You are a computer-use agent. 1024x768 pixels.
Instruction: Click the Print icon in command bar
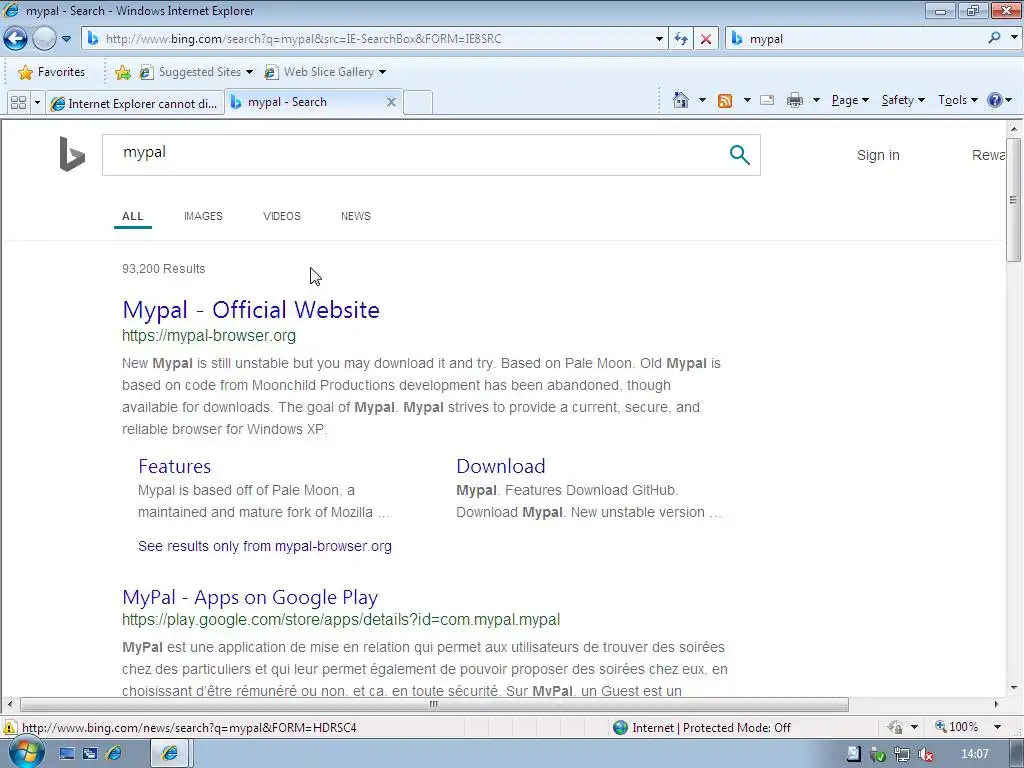[x=795, y=100]
